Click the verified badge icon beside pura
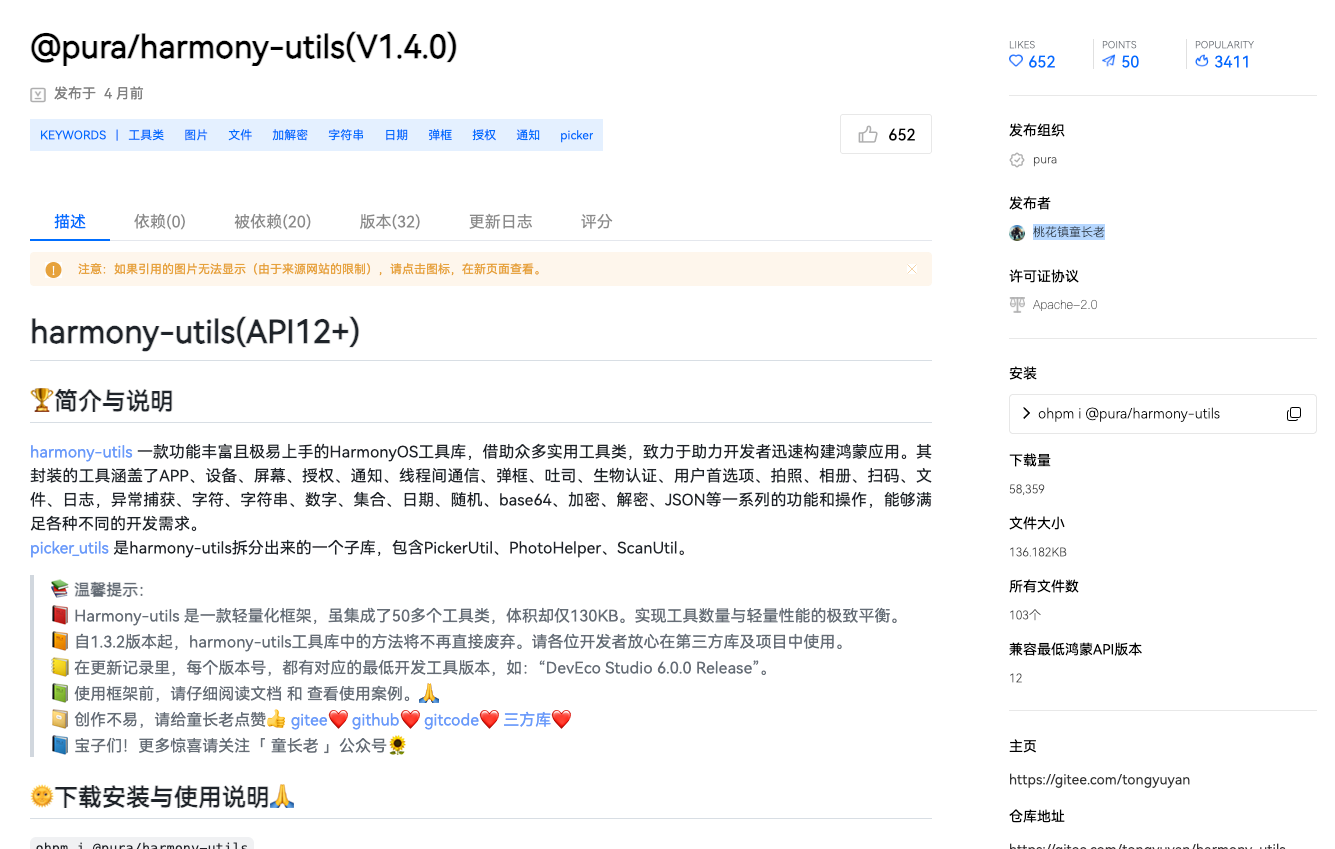Image resolution: width=1335 pixels, height=849 pixels. click(x=1017, y=160)
